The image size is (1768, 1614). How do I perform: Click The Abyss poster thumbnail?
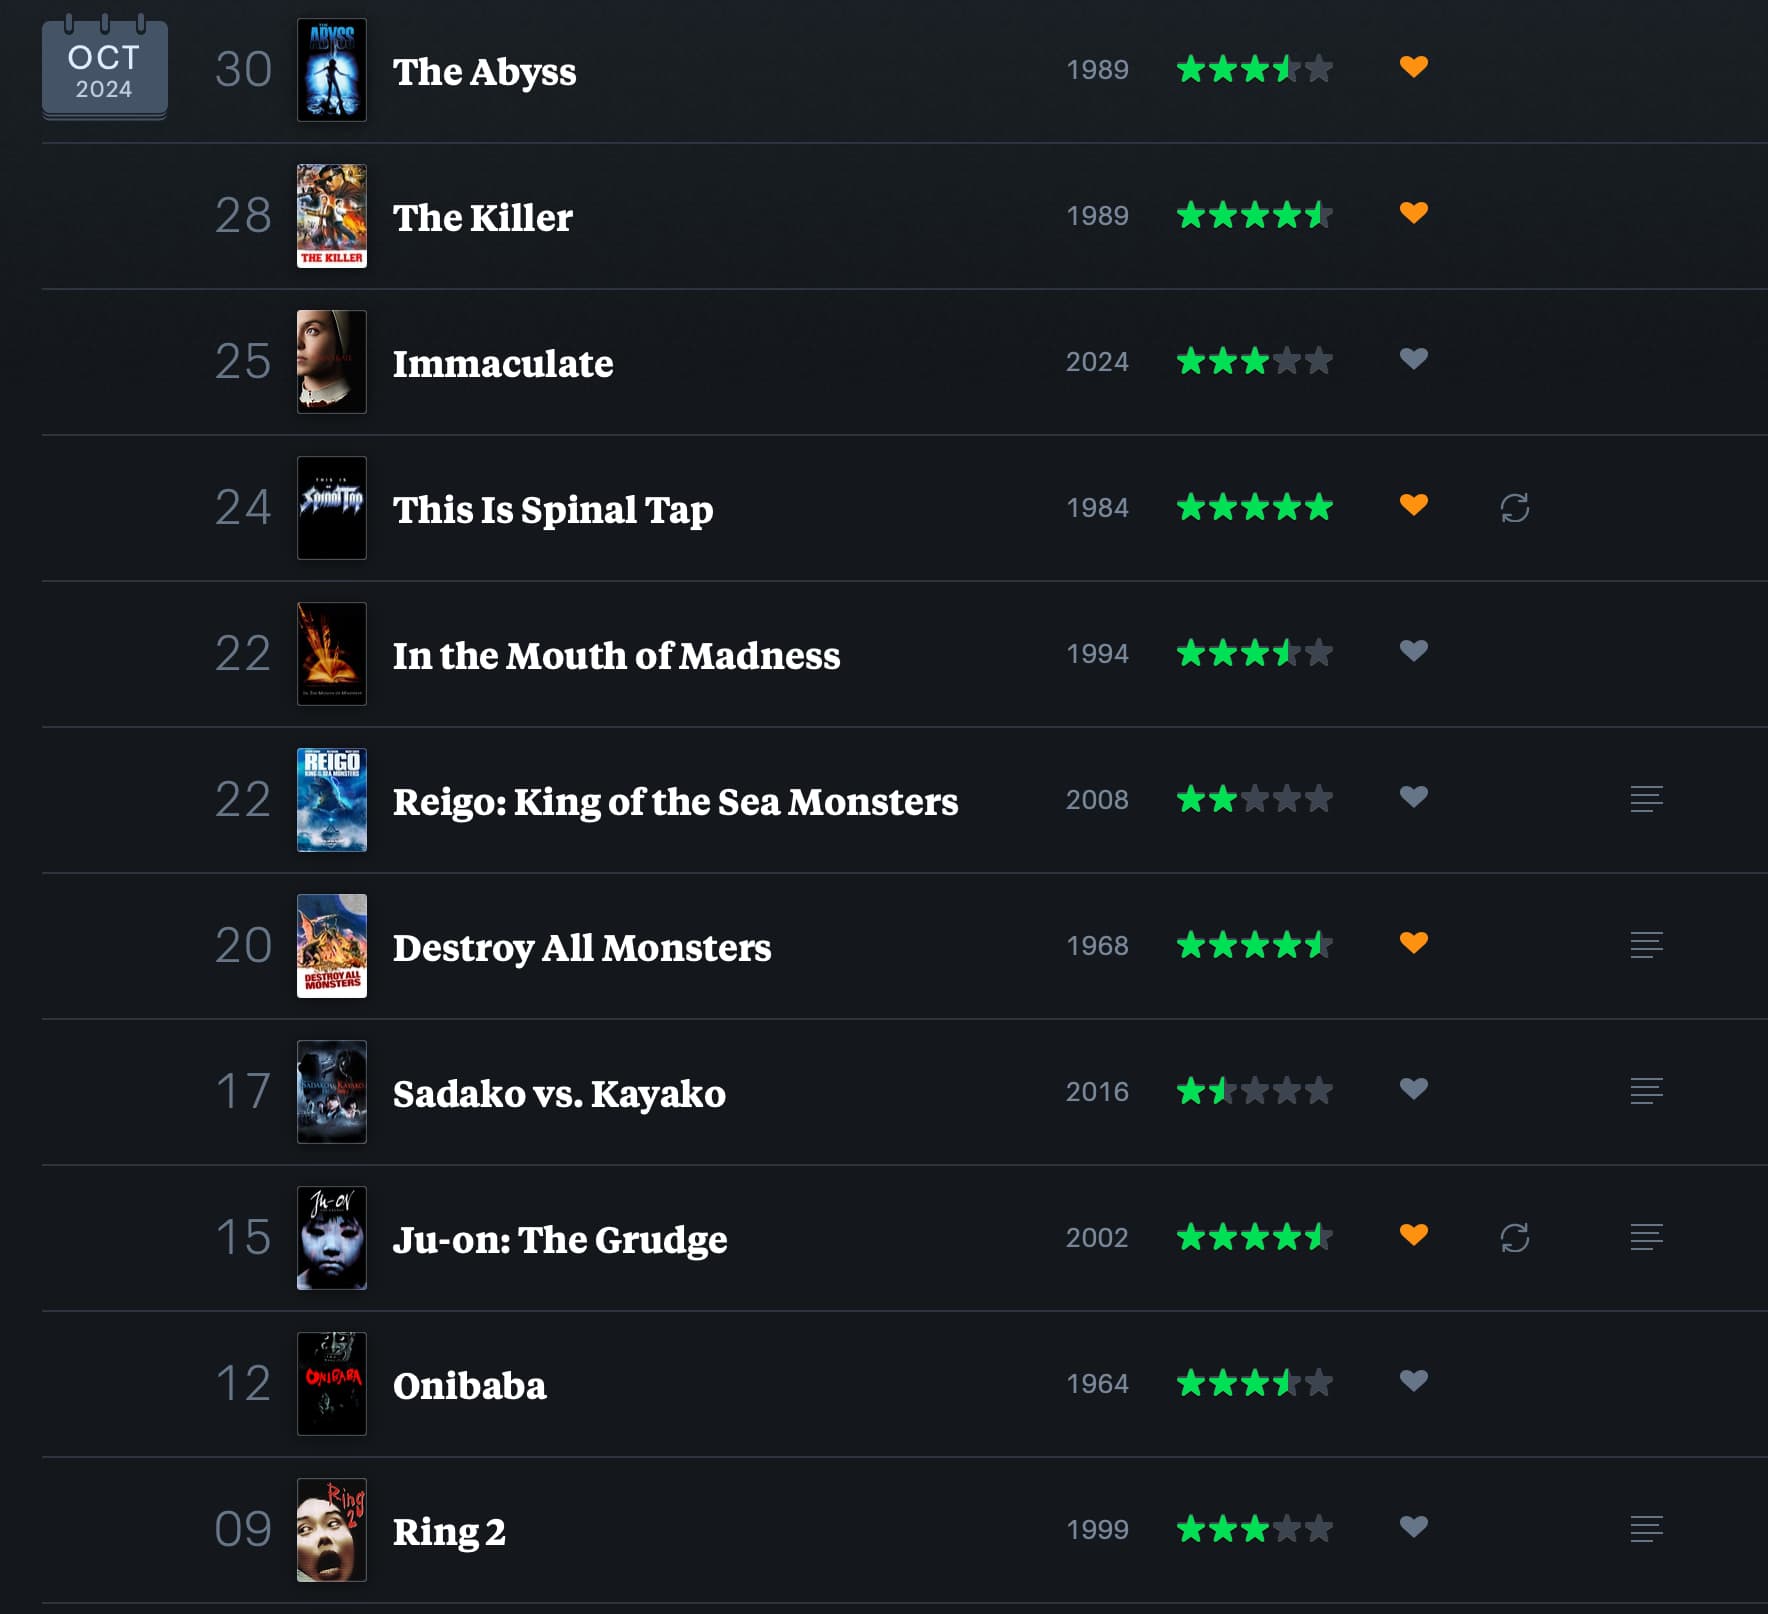coord(332,70)
